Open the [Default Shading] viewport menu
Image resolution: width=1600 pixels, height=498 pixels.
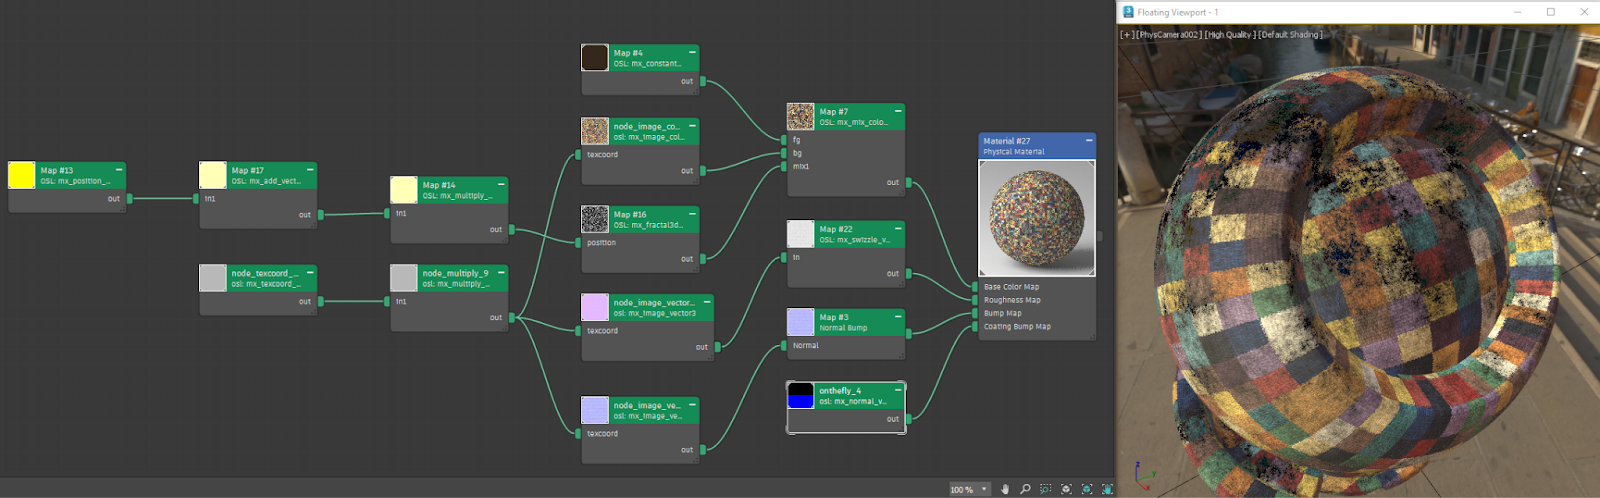point(1290,35)
